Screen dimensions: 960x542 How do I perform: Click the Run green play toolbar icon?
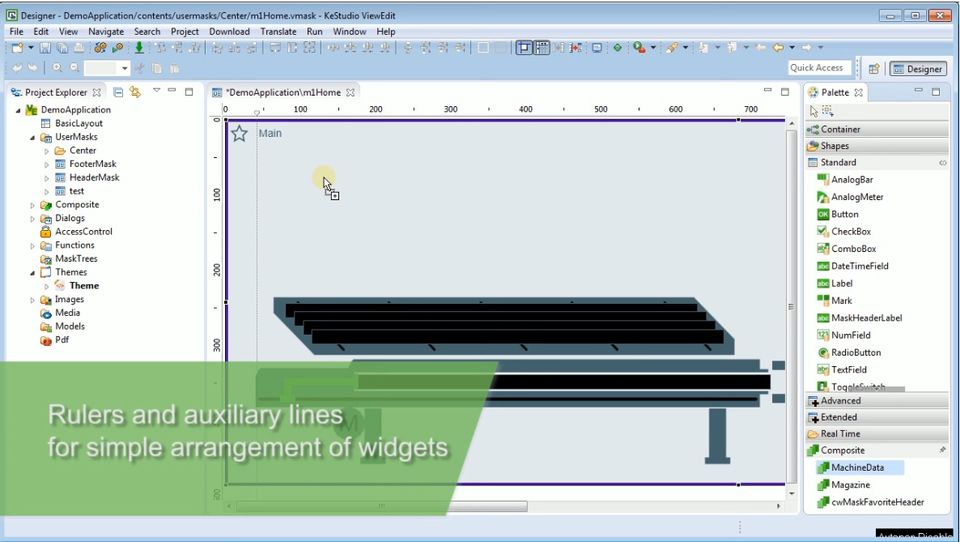coord(639,47)
